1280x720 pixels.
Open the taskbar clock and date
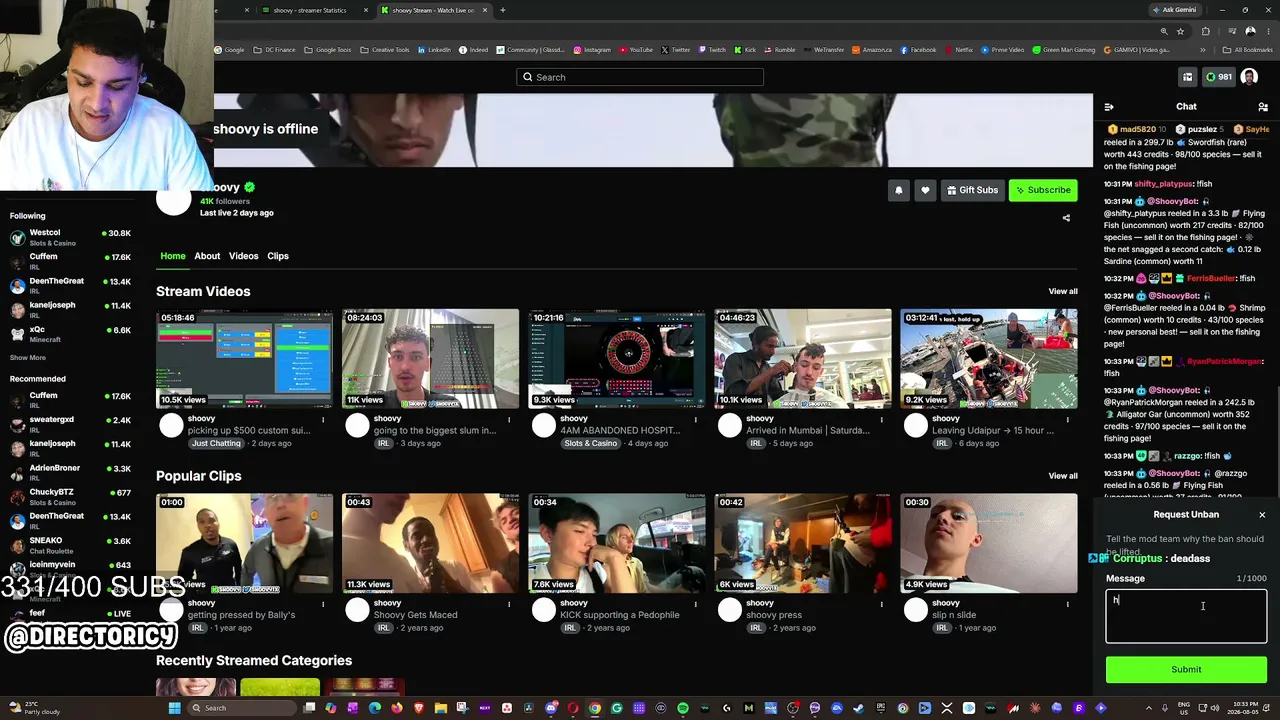click(1244, 708)
